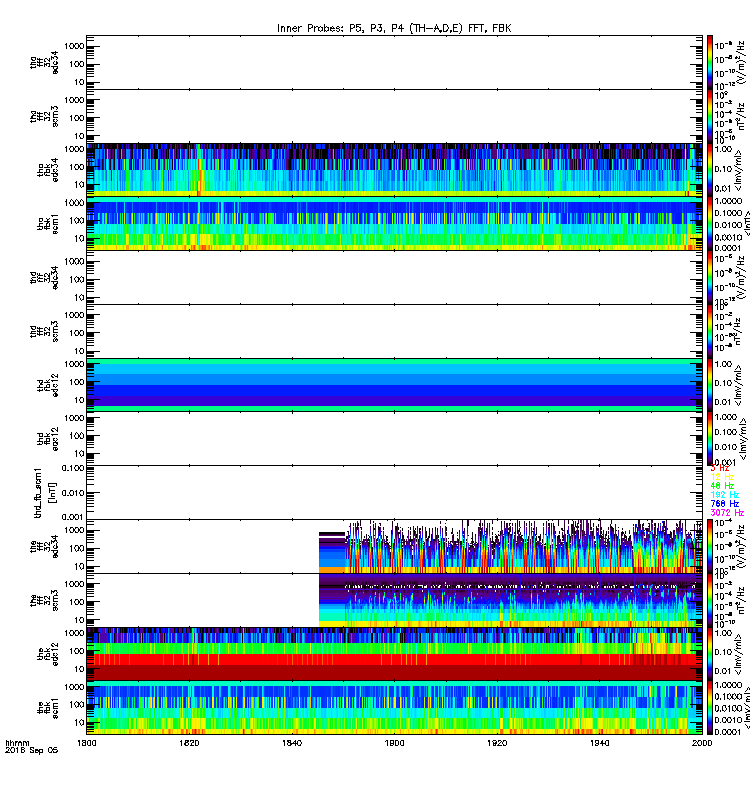Image resolution: width=750 pixels, height=800 pixels.
Task: Click the 10 y-tick of 'the fbk scm1' panel
Action: (x=79, y=722)
